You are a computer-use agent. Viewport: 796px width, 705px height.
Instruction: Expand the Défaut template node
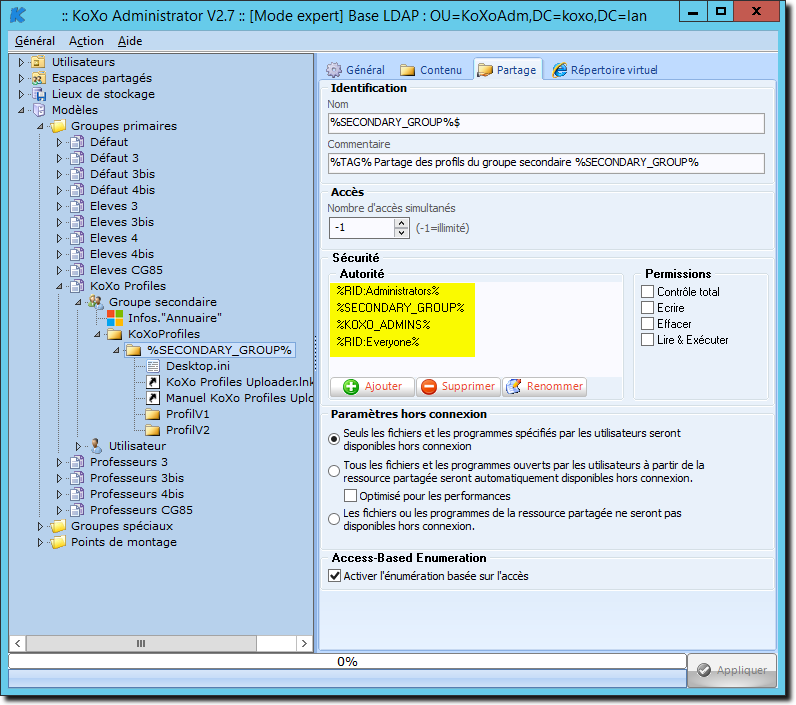pyautogui.click(x=59, y=143)
